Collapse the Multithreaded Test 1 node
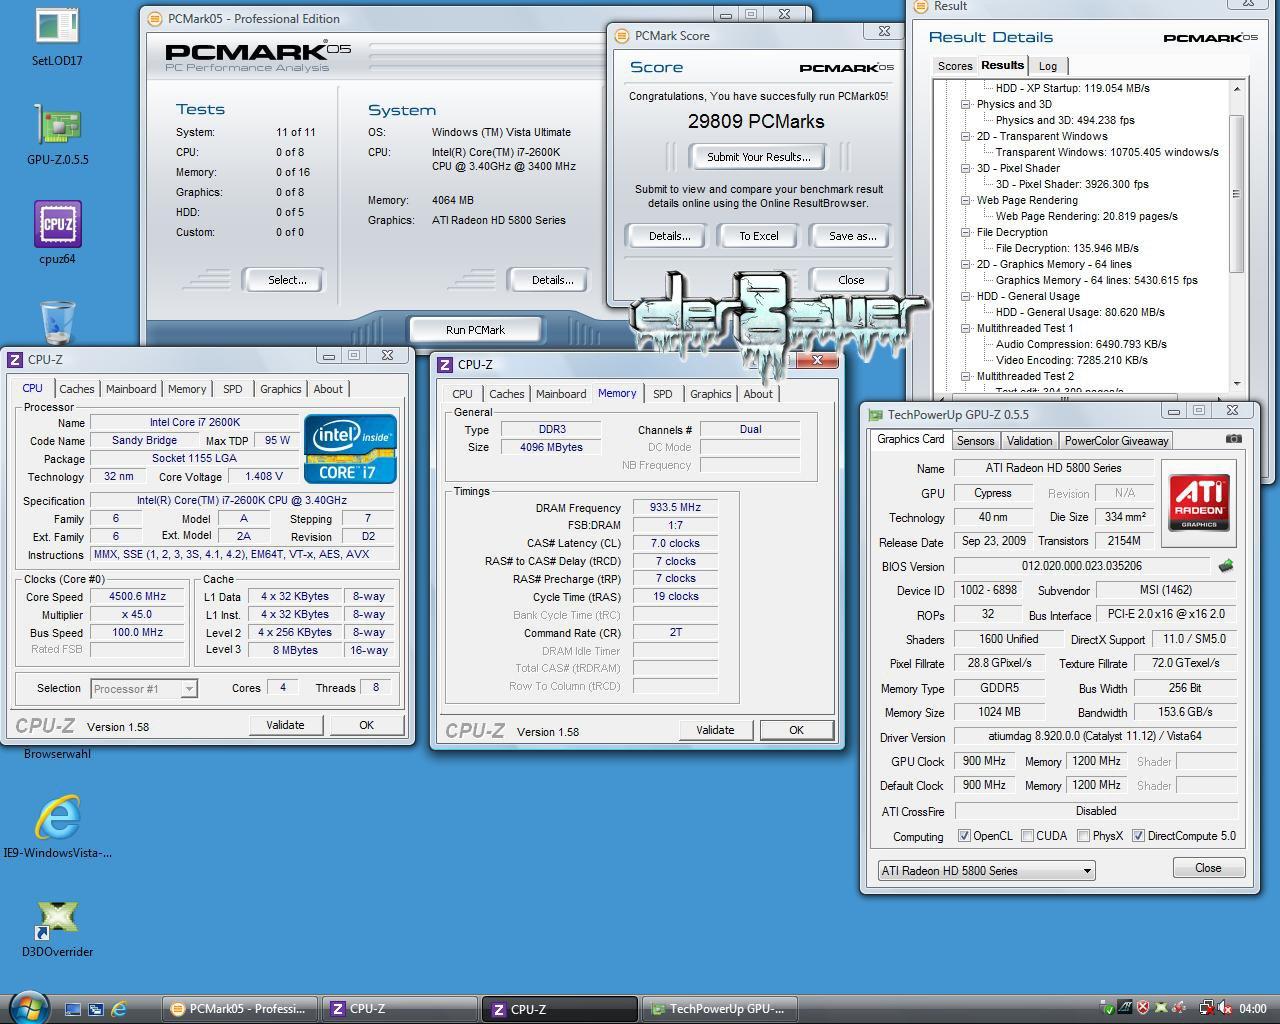The height and width of the screenshot is (1024, 1280). click(x=966, y=328)
